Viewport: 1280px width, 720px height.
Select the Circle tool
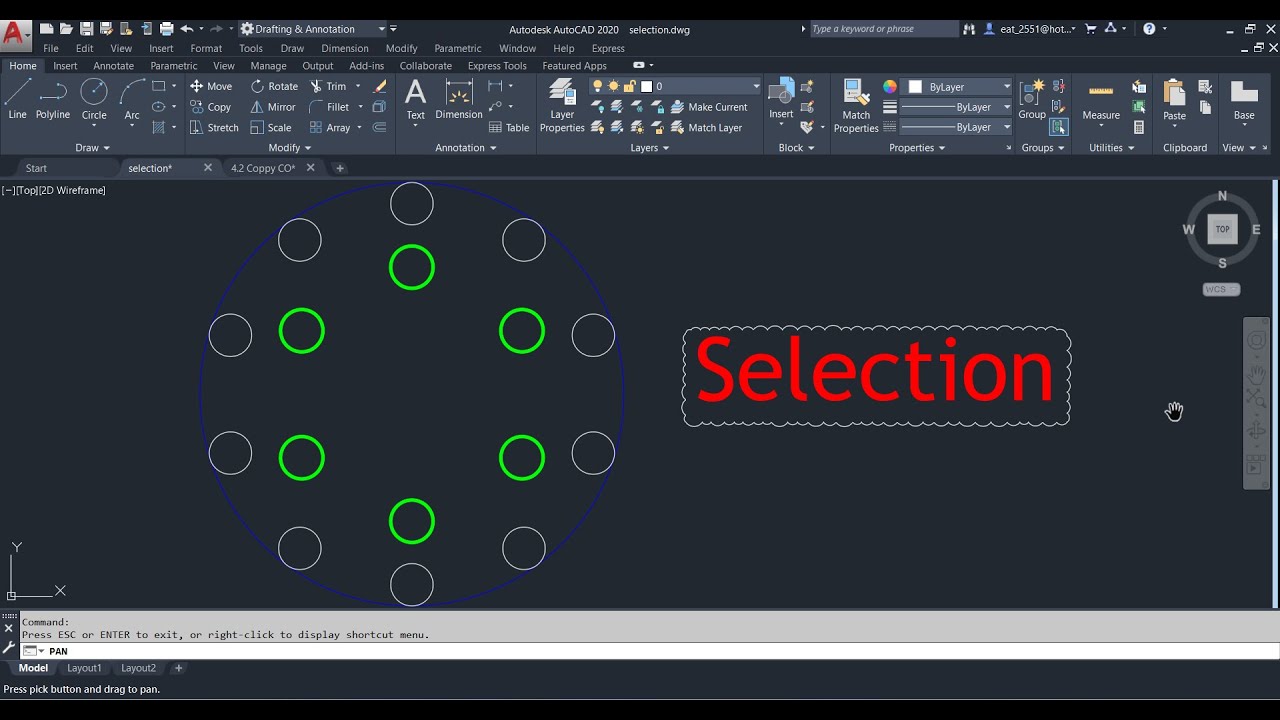click(94, 100)
